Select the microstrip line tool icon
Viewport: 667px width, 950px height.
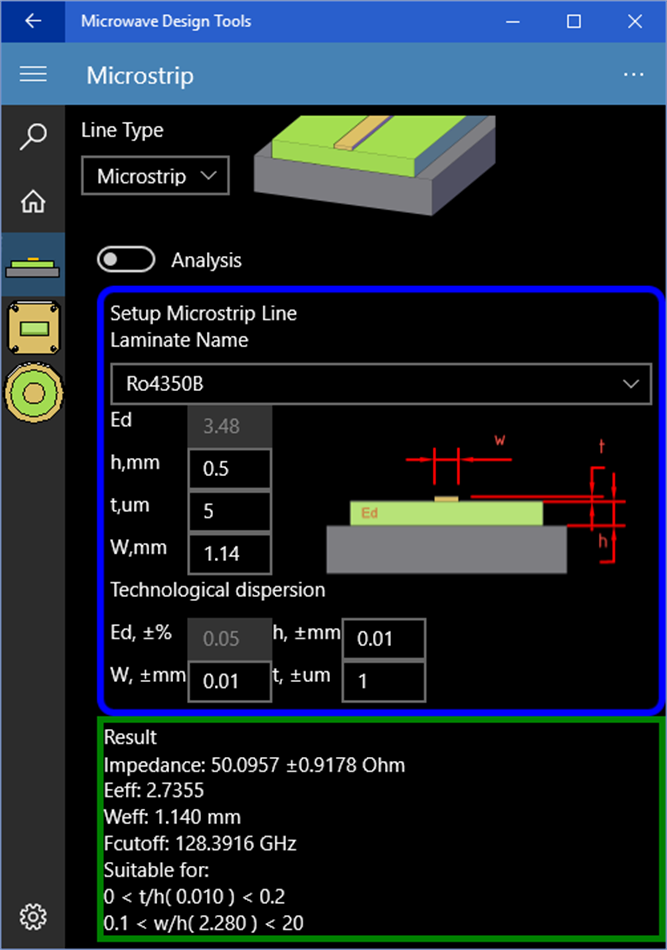(33, 267)
